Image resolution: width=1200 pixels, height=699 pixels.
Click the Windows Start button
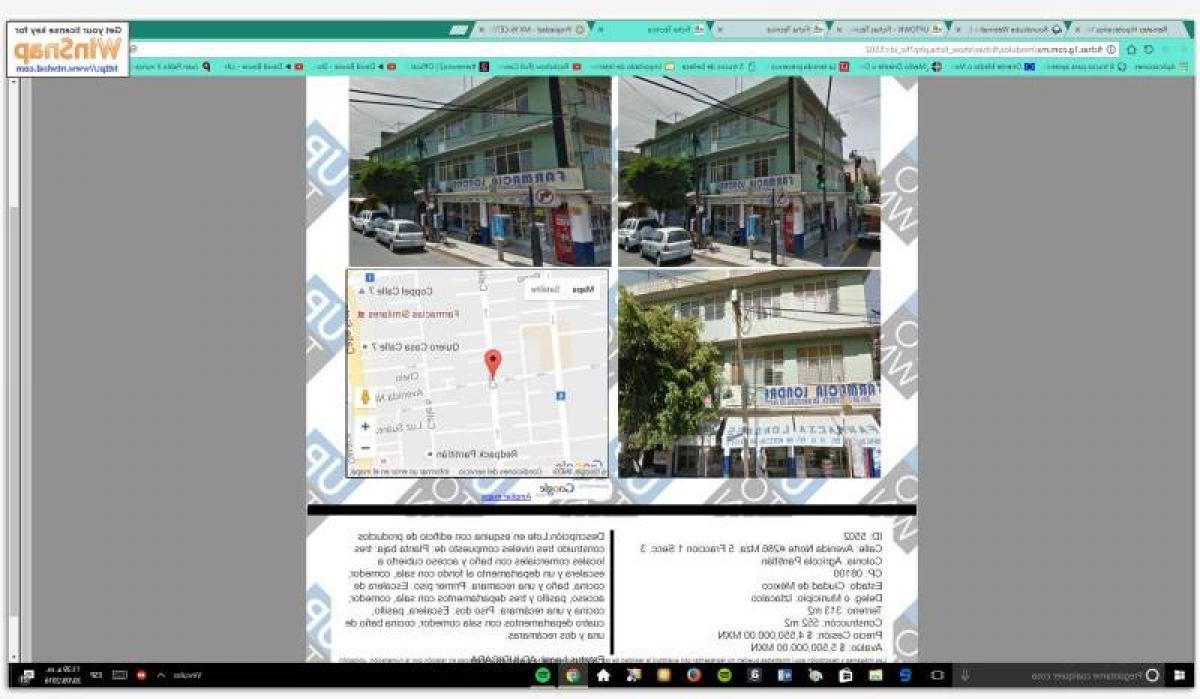(1180, 675)
